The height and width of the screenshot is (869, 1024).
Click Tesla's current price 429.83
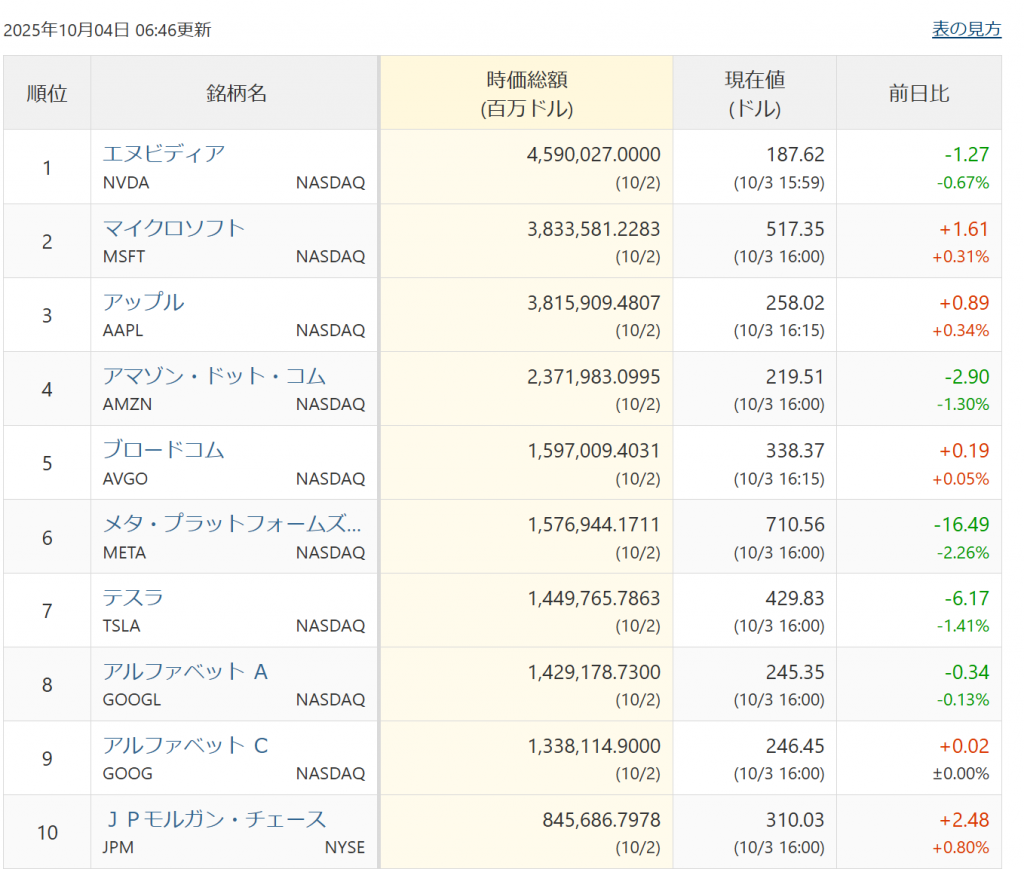pos(794,599)
